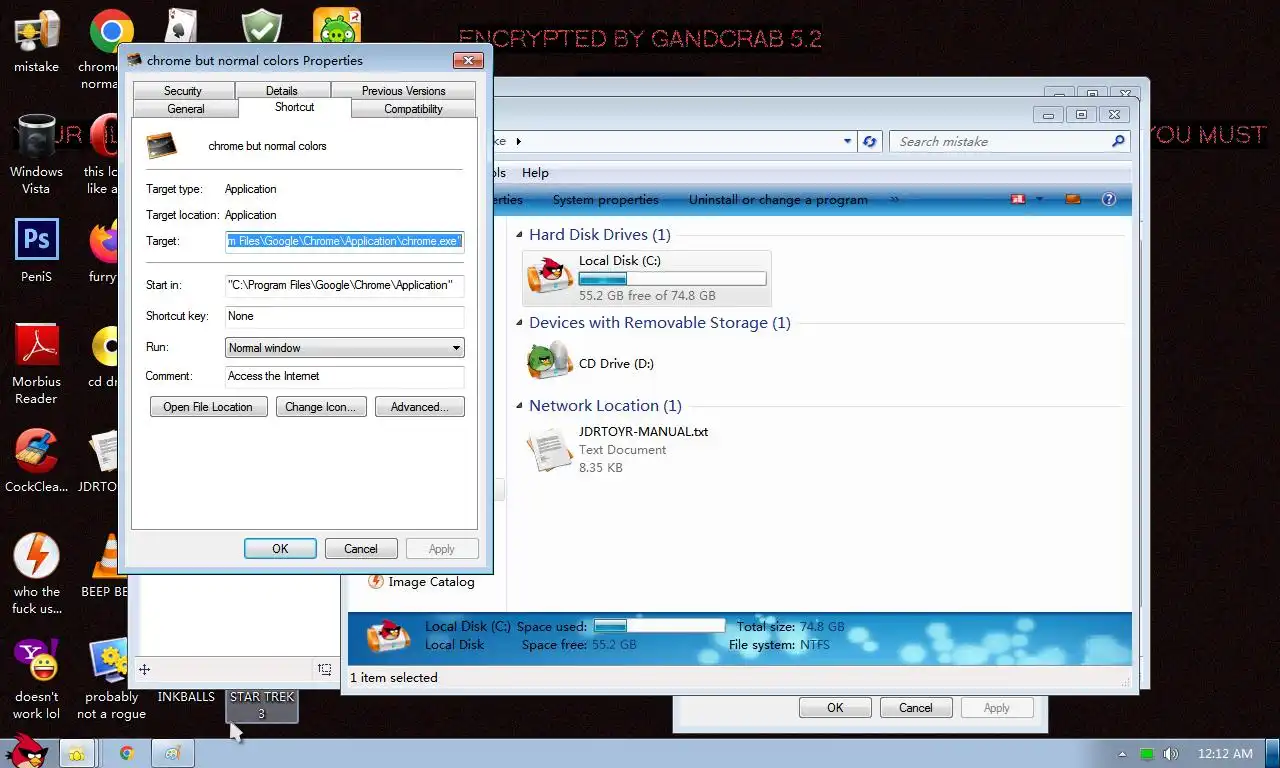Toggle the preview pane icon in Explorer

point(1073,199)
